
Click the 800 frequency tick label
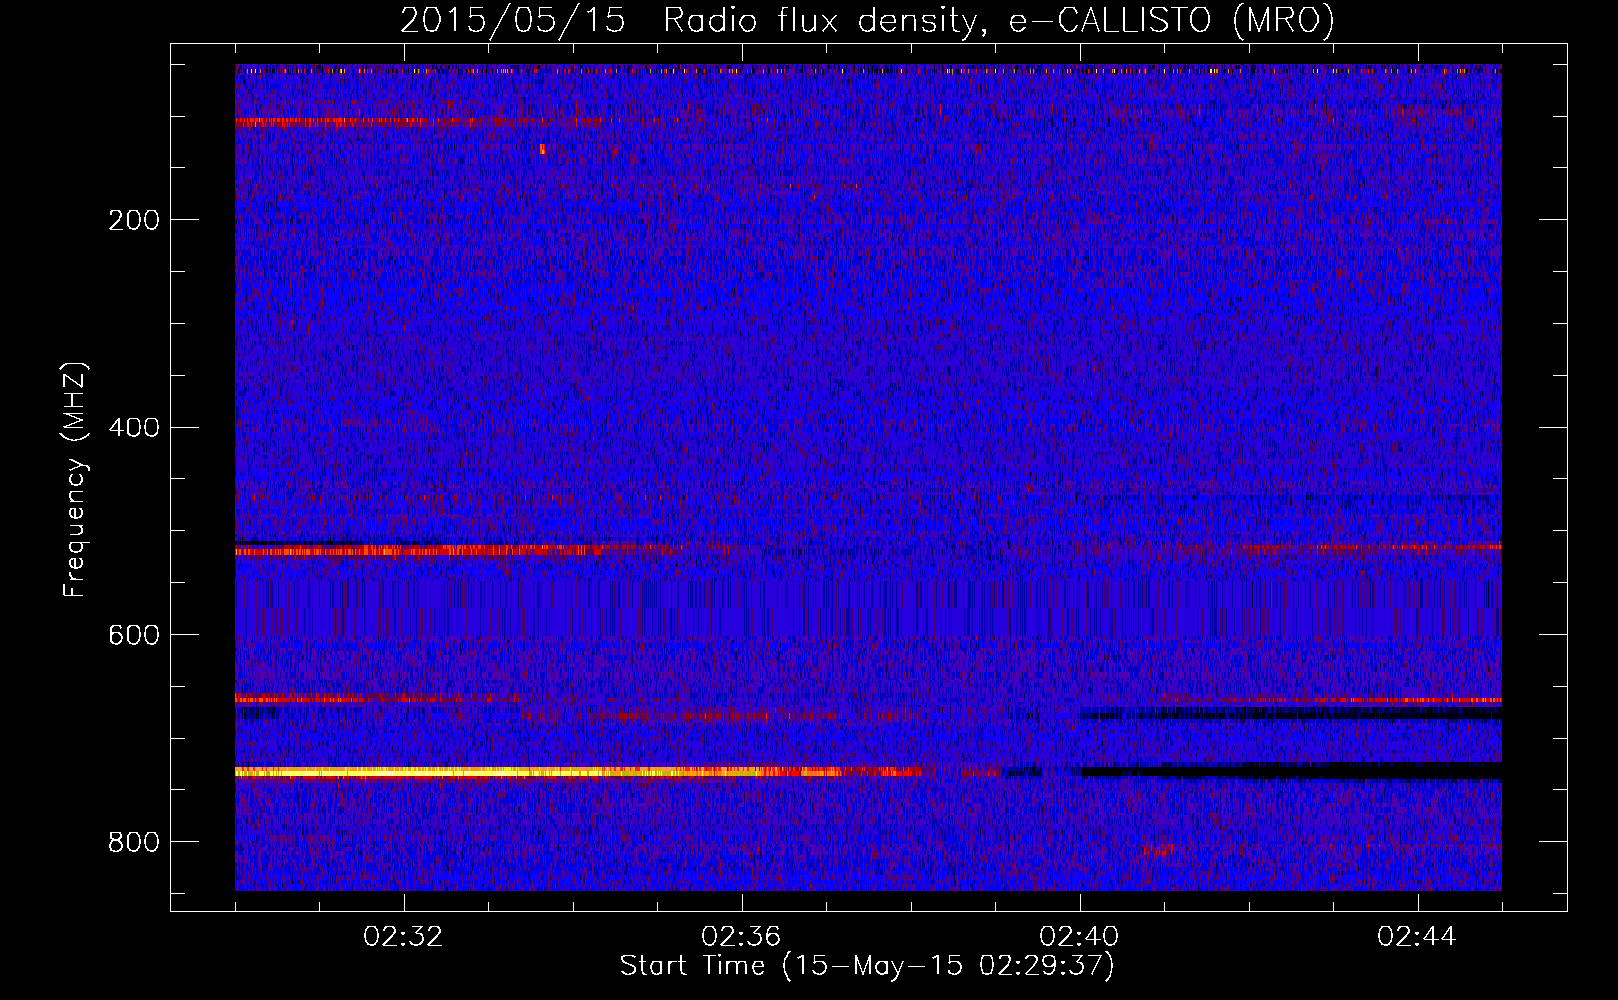(x=134, y=843)
